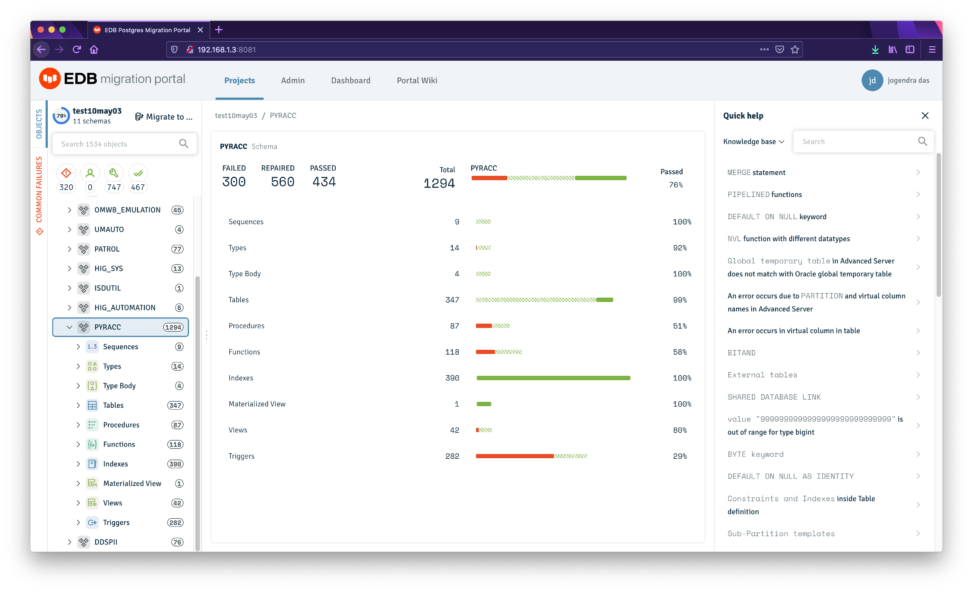Open the Admin tab
This screenshot has width=973, height=592.
tap(293, 81)
